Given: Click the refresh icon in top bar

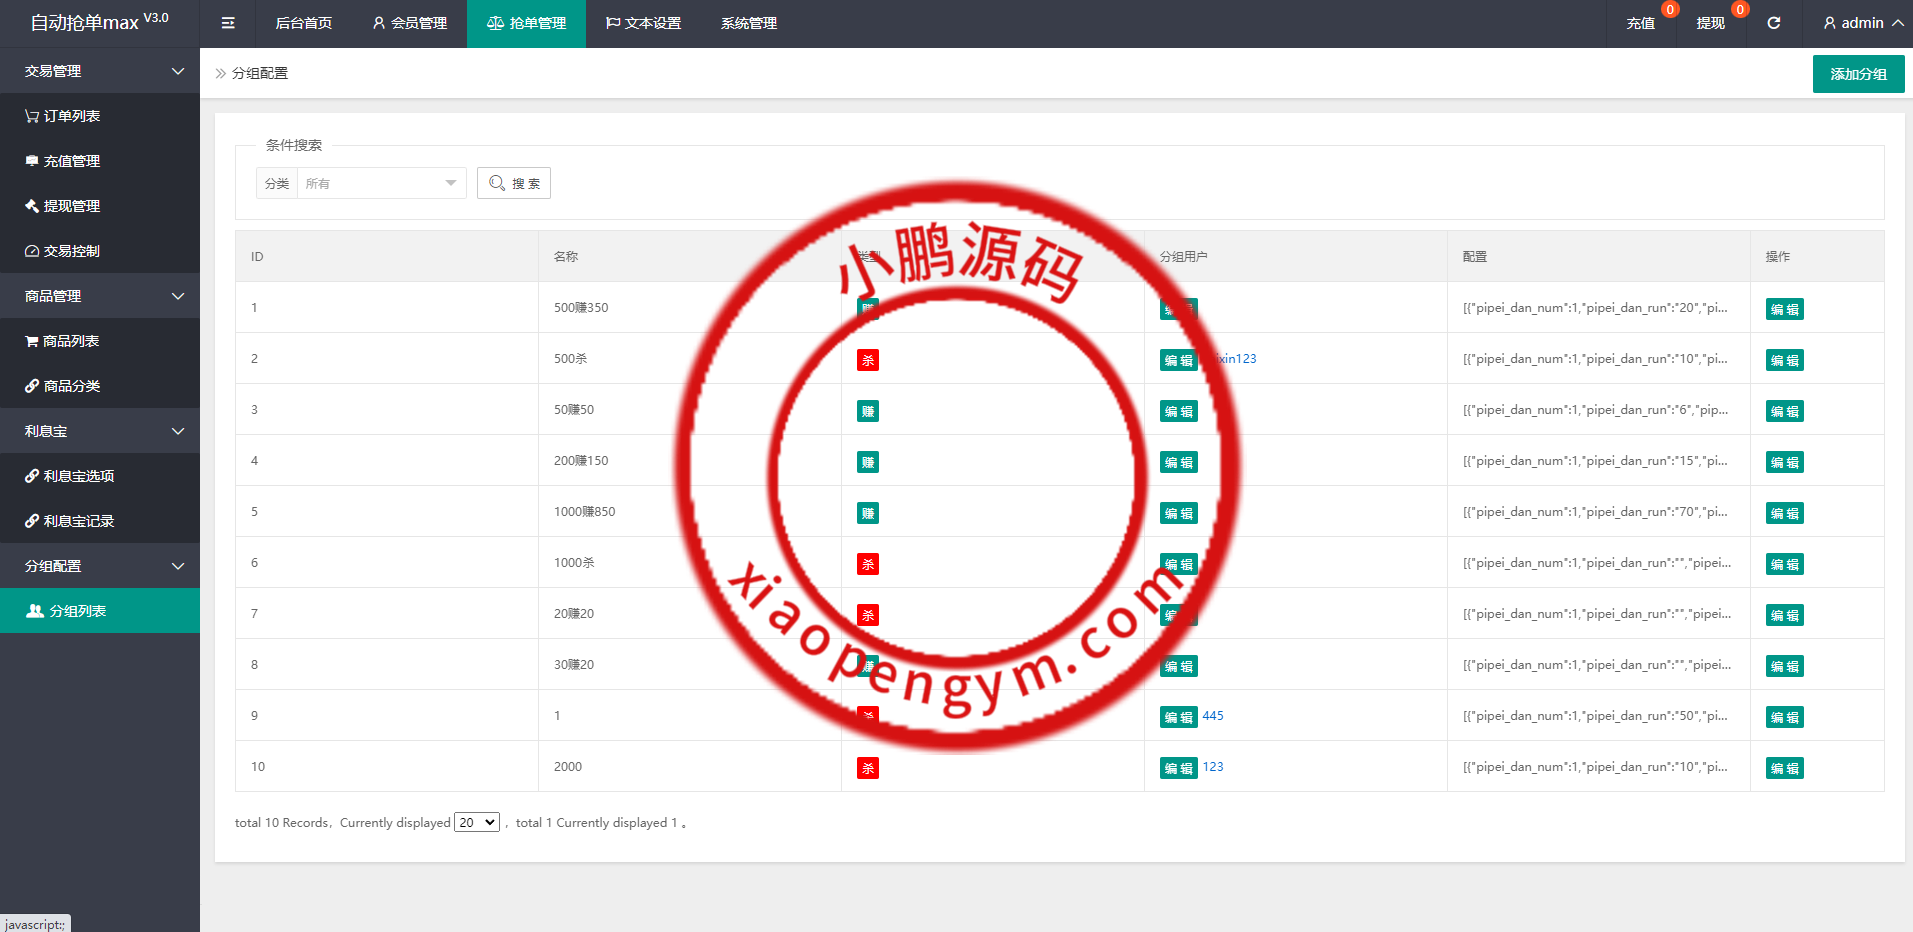Looking at the screenshot, I should coord(1773,23).
